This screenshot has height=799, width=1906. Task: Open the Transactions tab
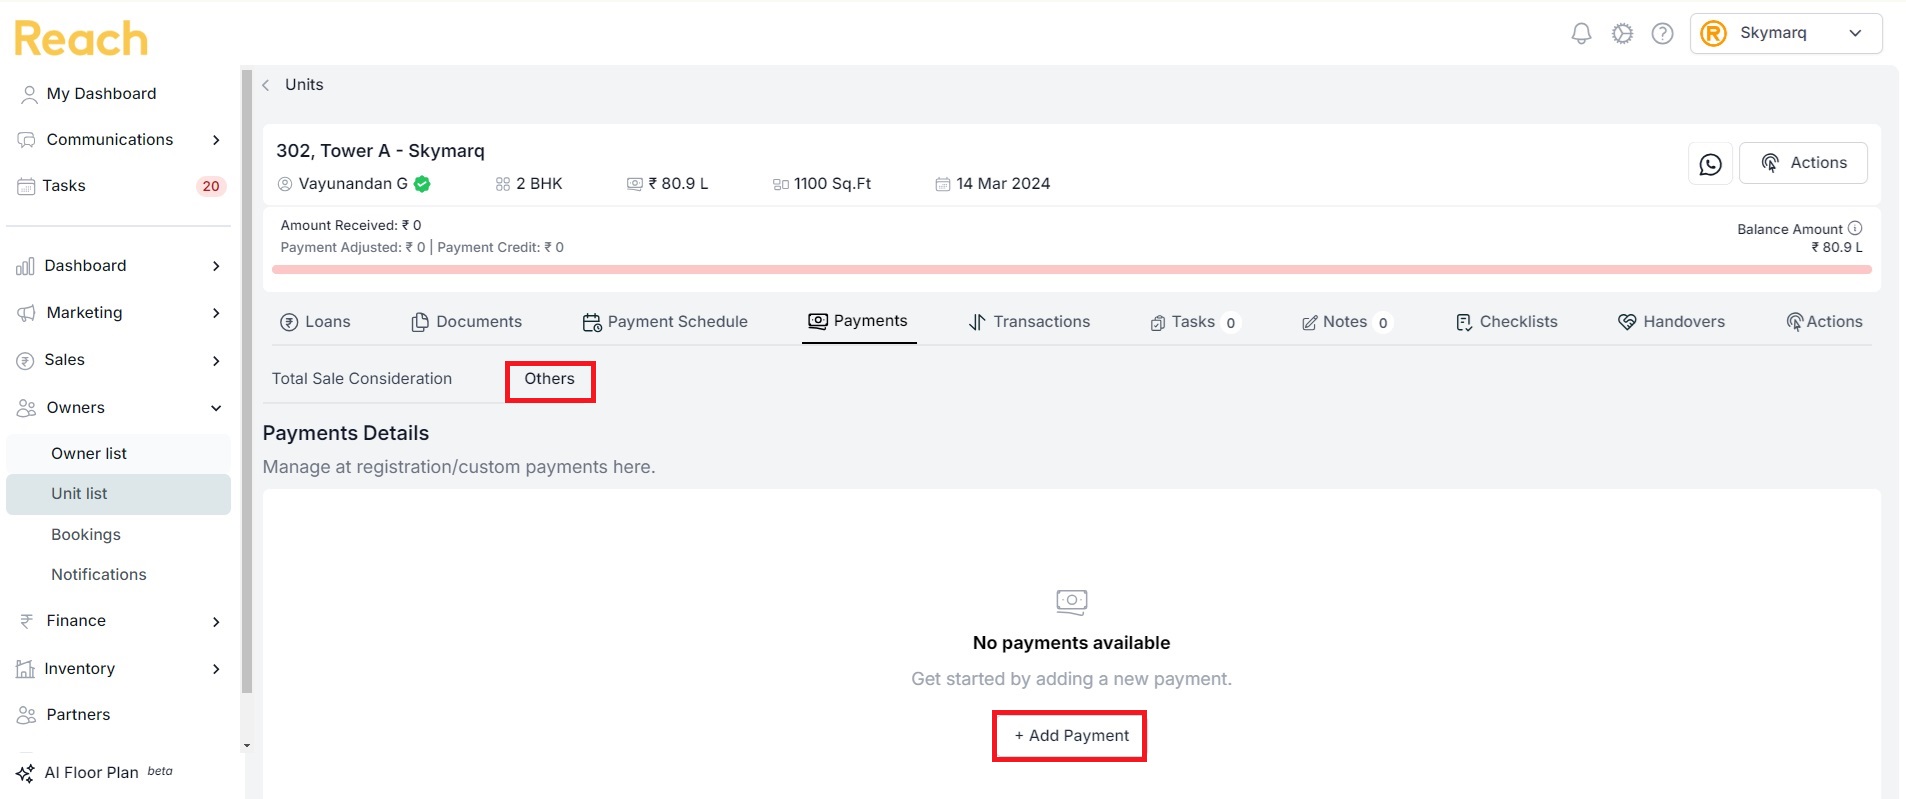[x=1029, y=322]
